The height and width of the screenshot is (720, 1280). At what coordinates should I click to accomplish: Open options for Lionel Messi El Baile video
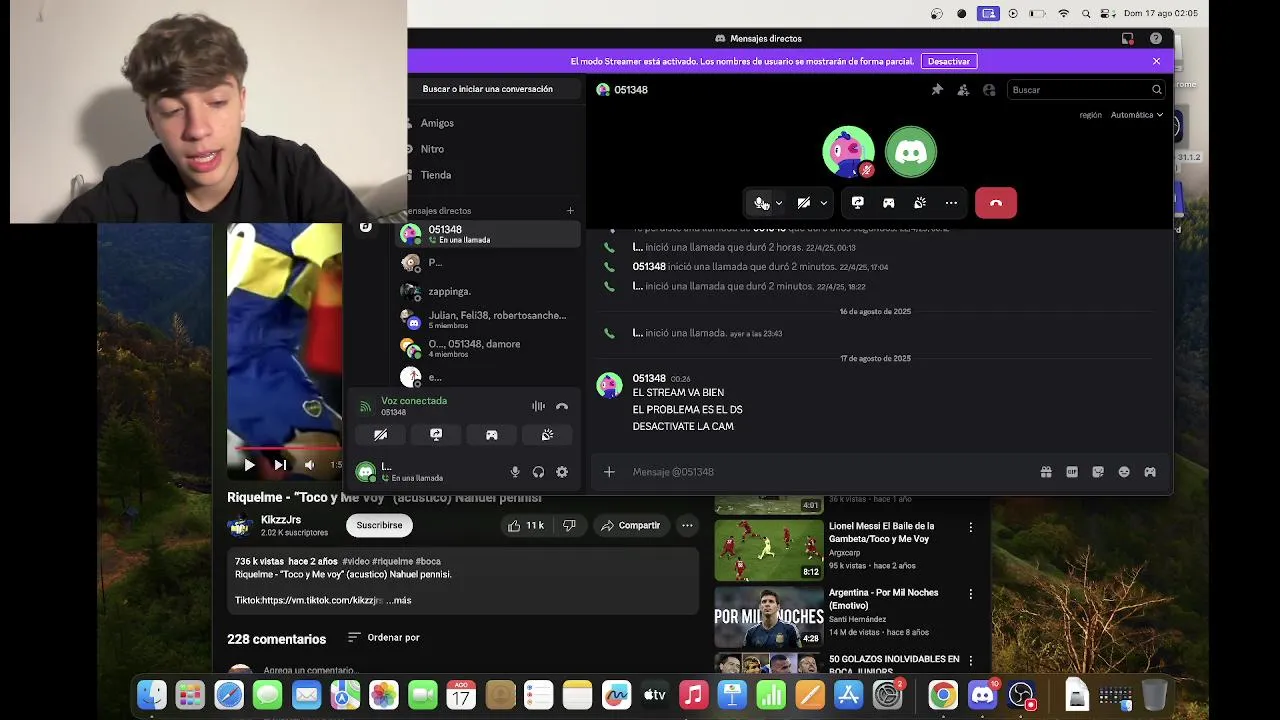(970, 527)
